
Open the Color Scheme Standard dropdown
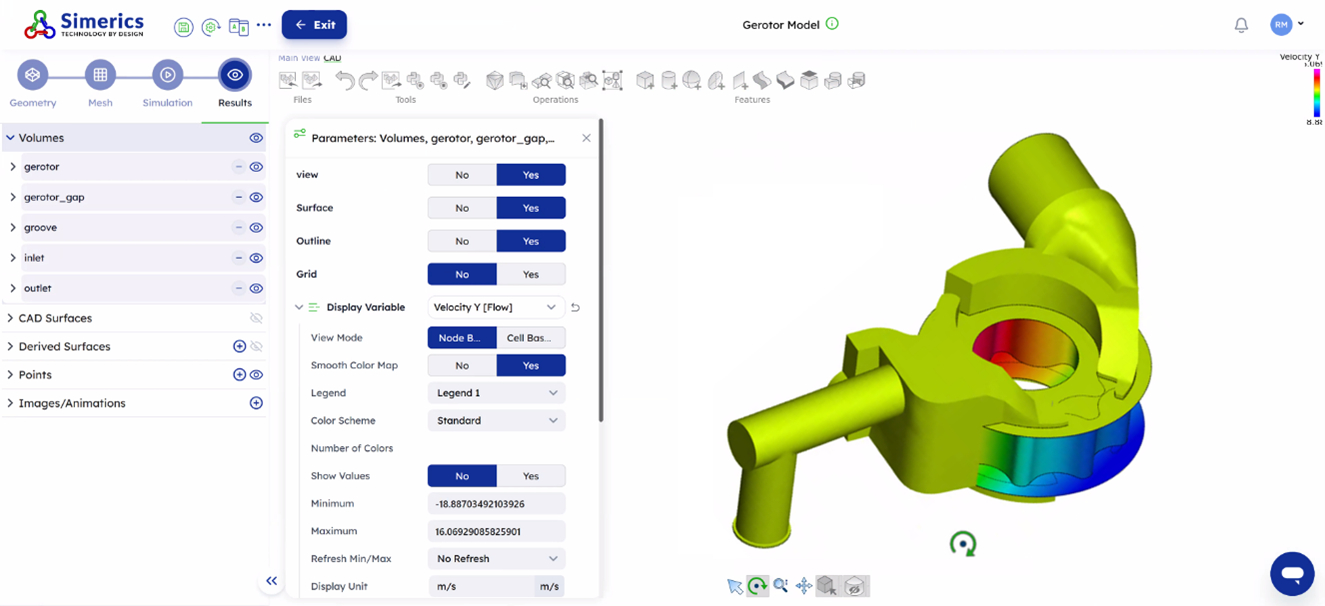(495, 421)
